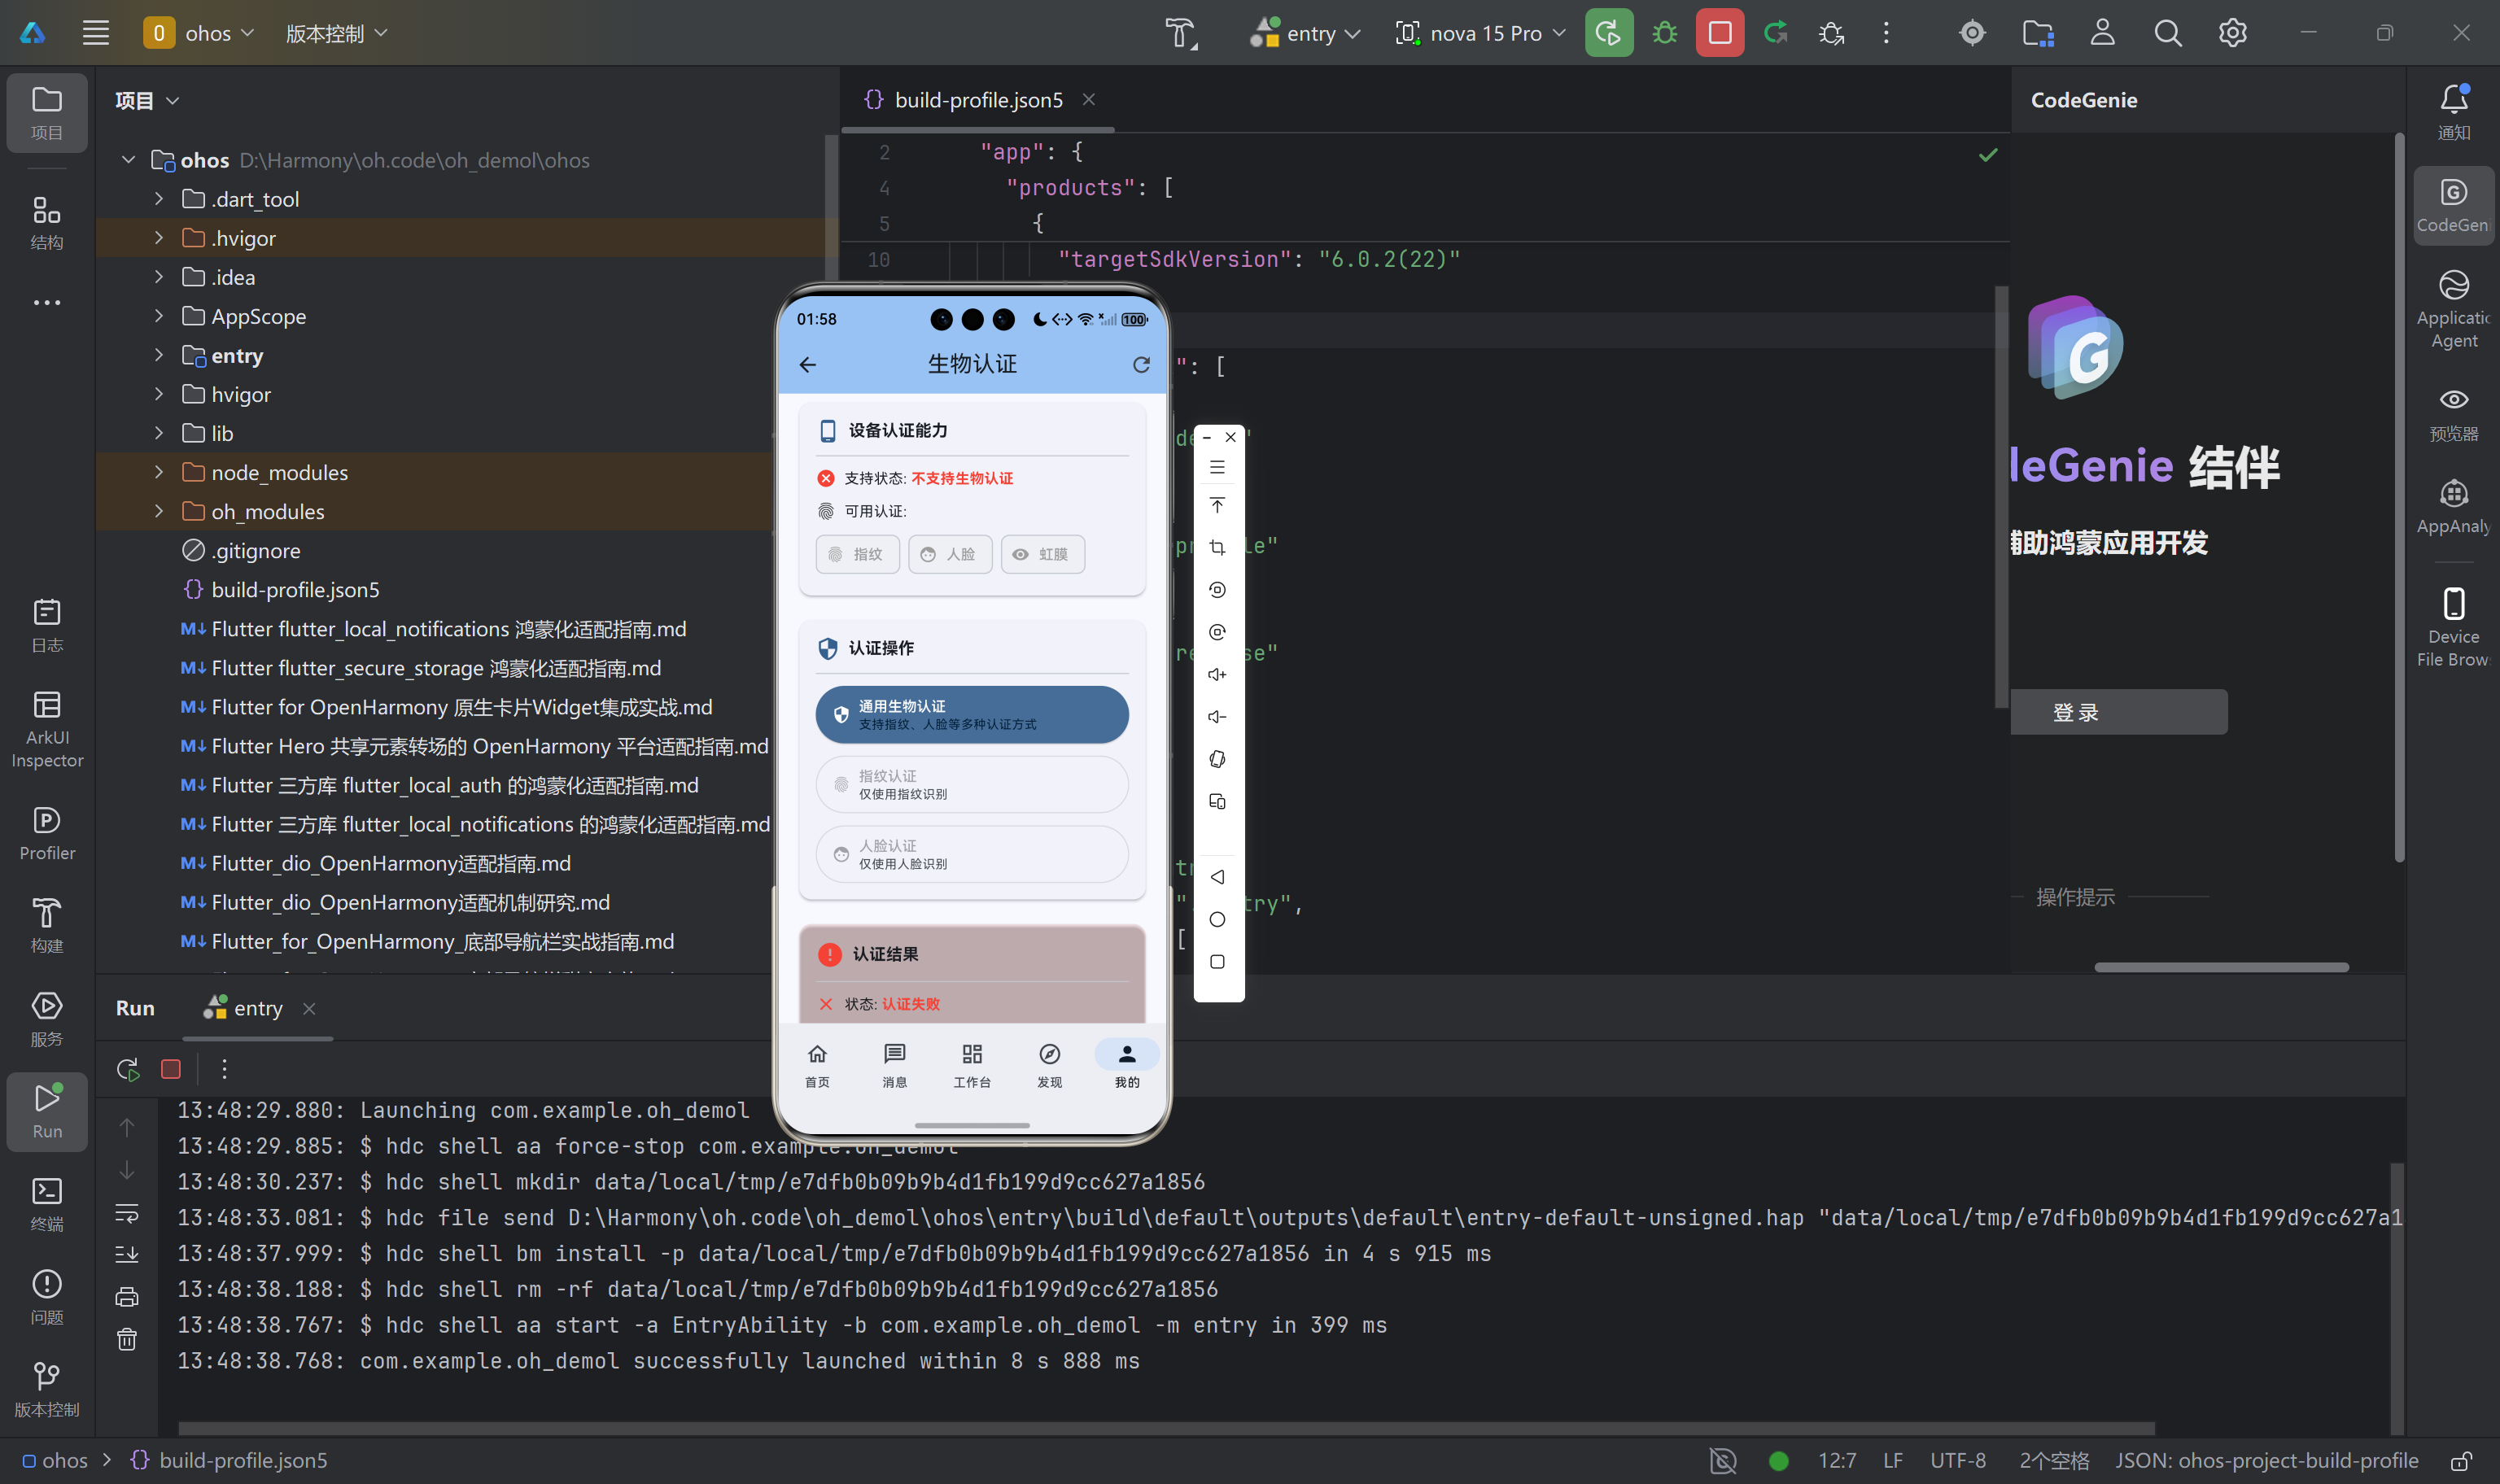Click the Debug bug icon in toolbar

click(x=1664, y=33)
